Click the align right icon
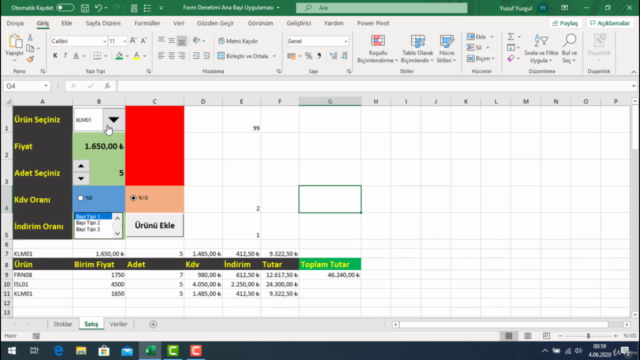This screenshot has width=640, height=360. 182,56
